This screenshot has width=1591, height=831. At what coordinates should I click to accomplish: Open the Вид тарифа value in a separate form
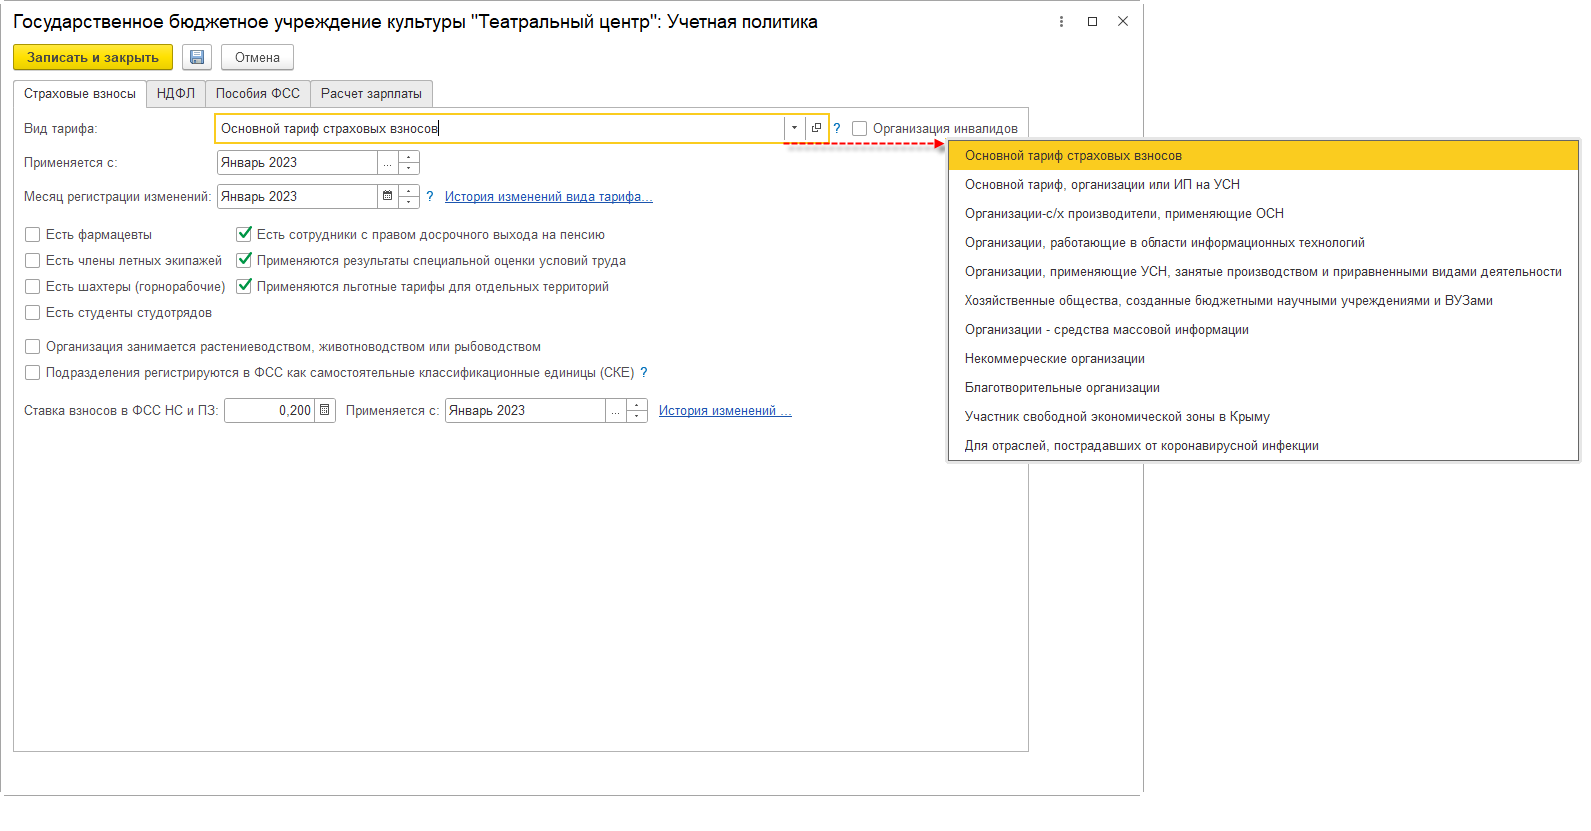point(817,128)
